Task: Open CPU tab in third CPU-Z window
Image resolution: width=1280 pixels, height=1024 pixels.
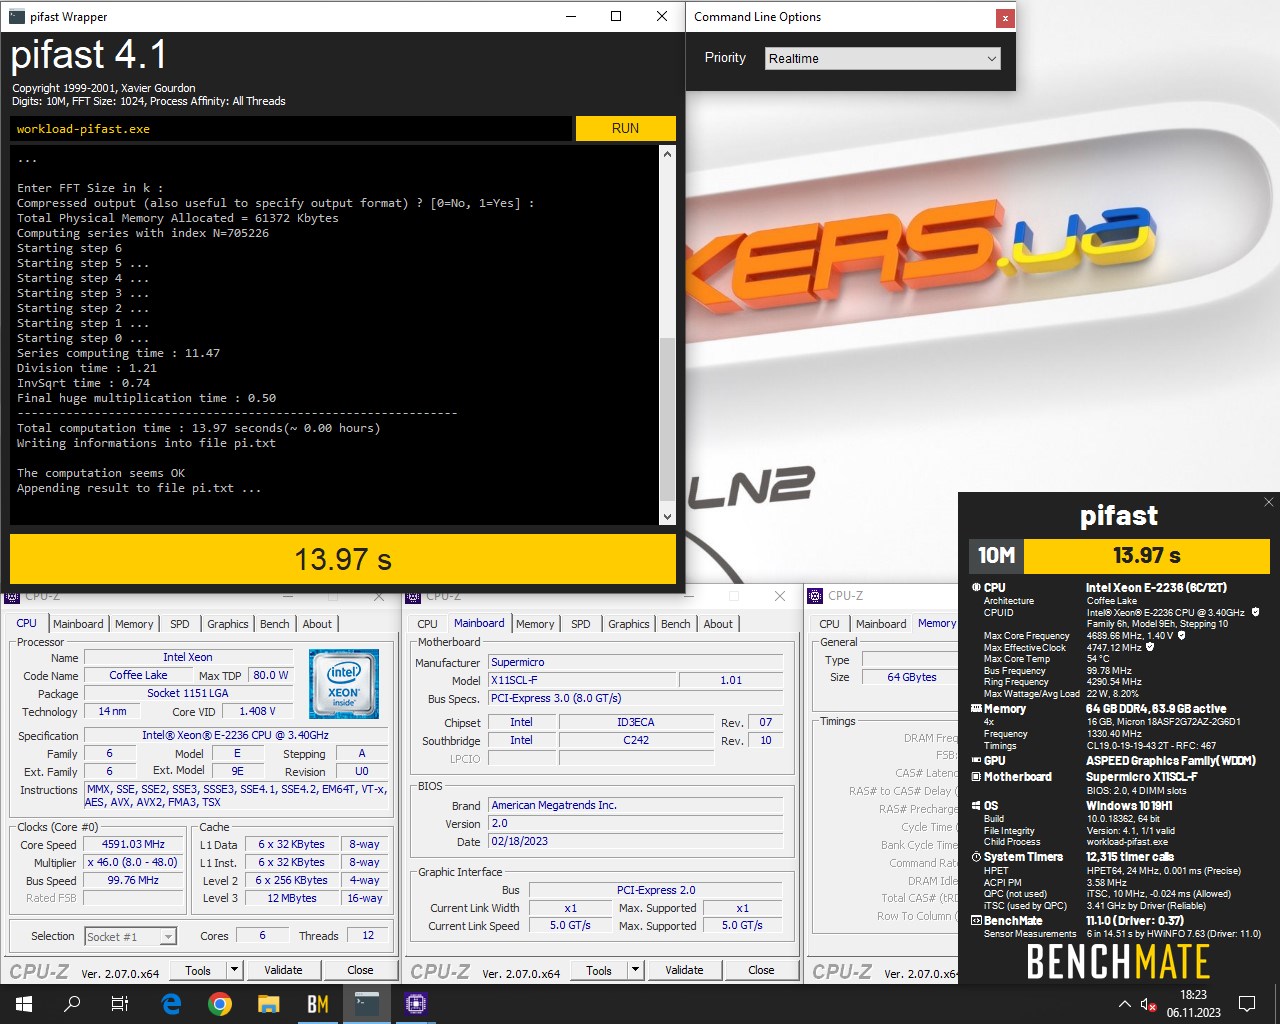Action: (830, 624)
